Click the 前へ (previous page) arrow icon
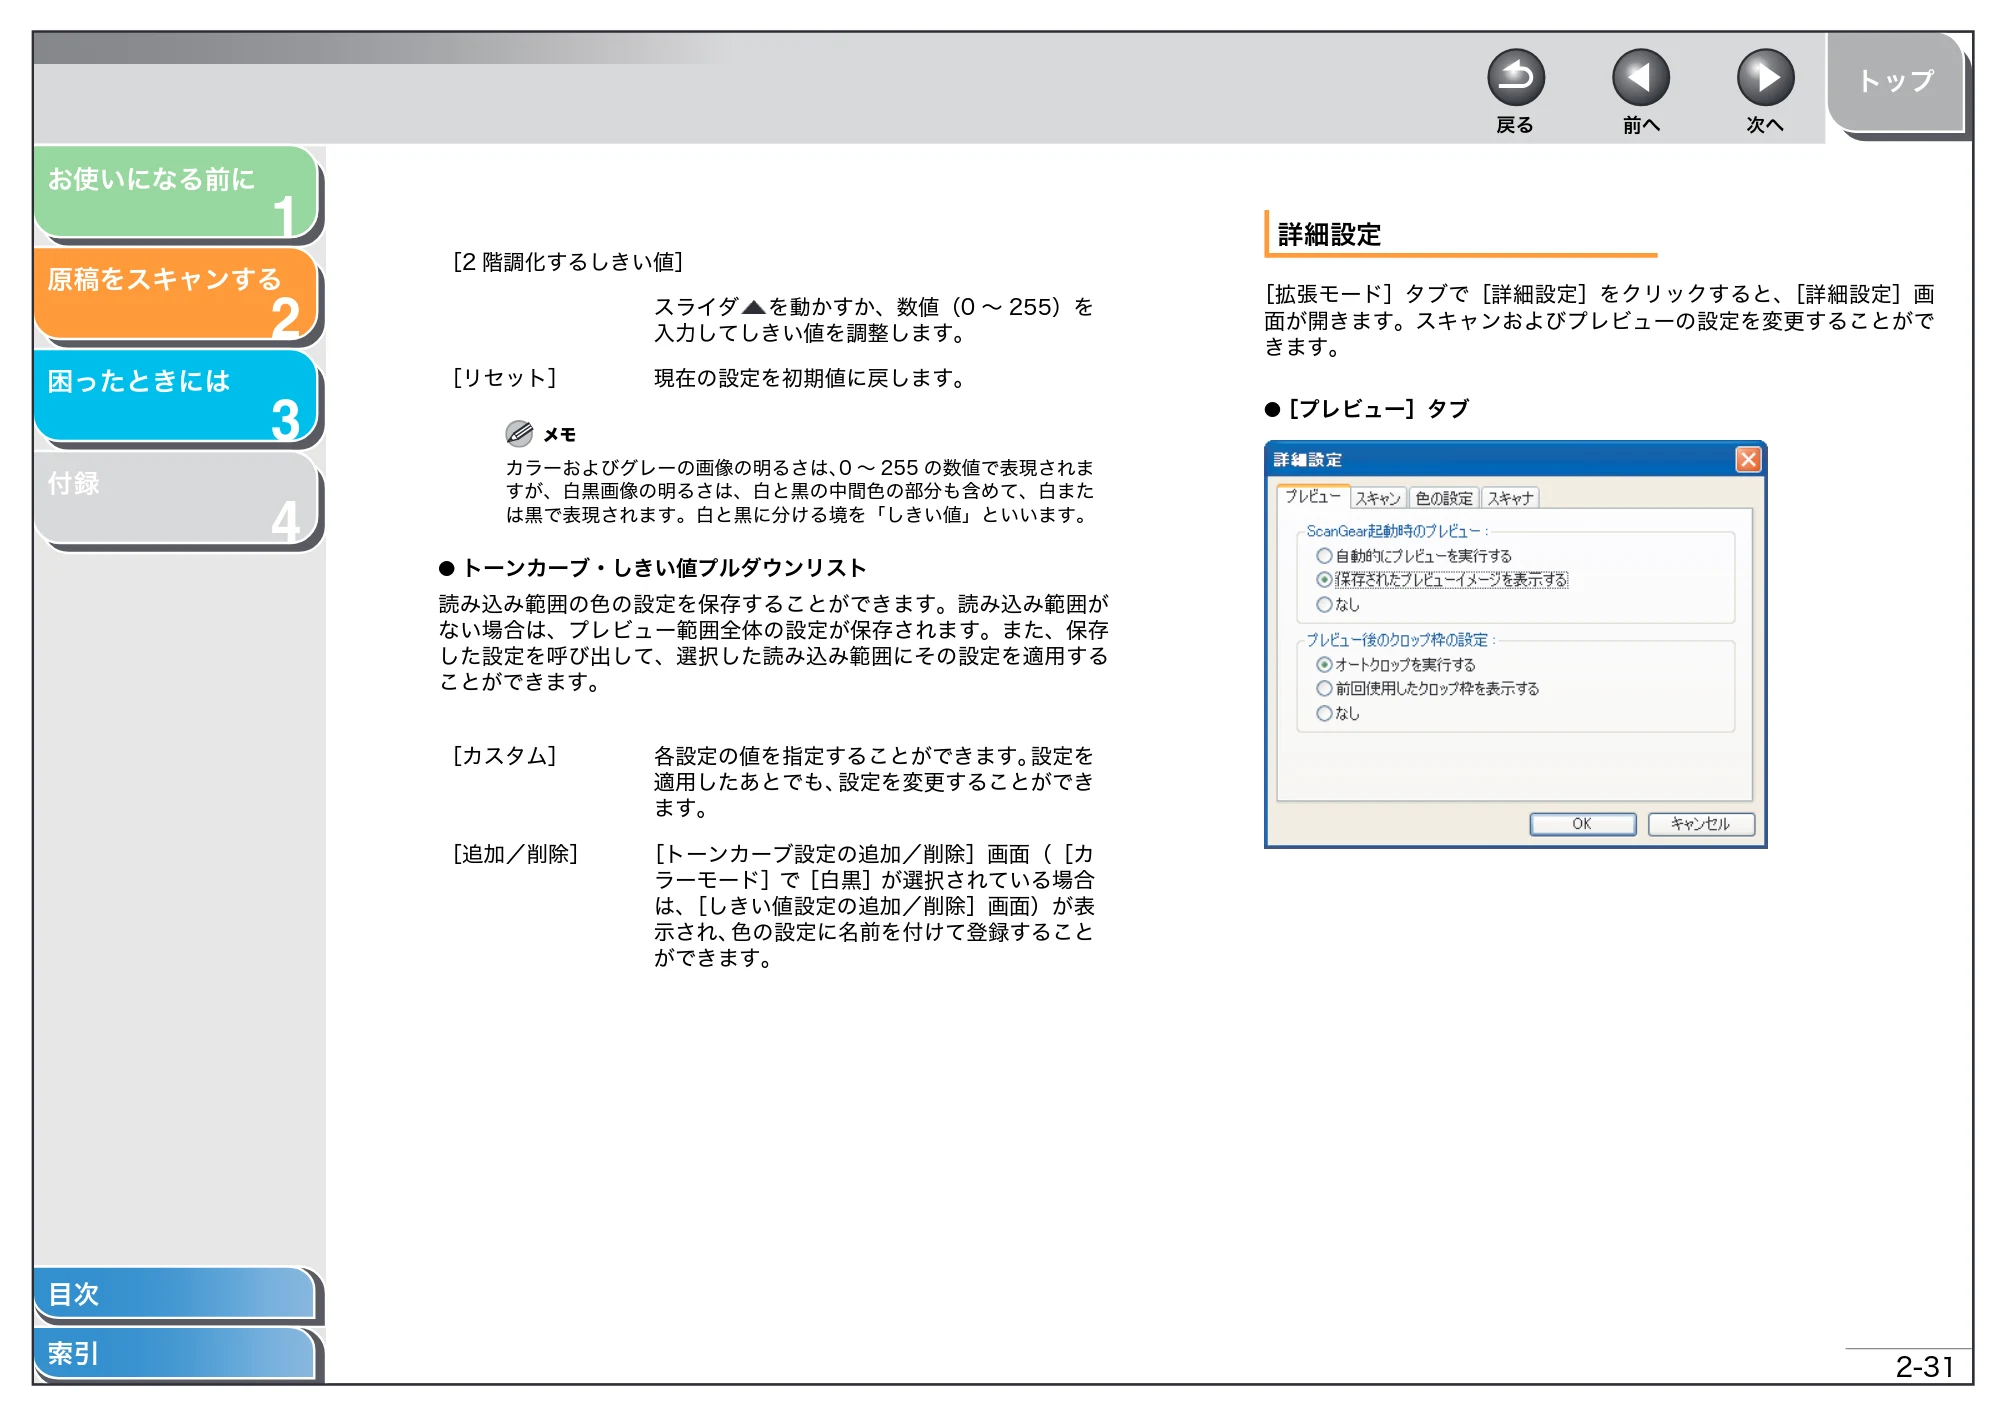This screenshot has width=2000, height=1415. click(x=1640, y=78)
